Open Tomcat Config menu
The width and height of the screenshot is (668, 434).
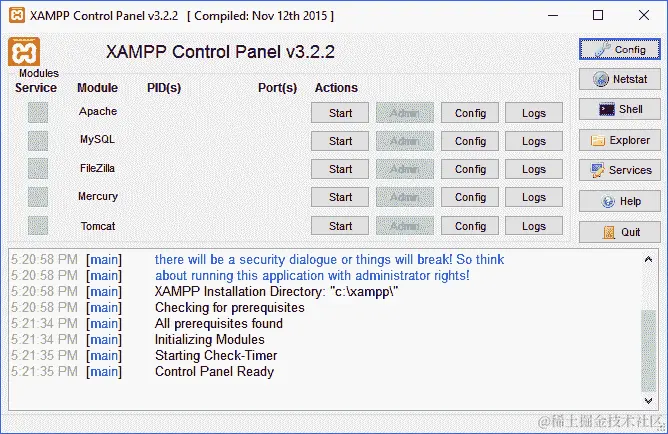470,226
